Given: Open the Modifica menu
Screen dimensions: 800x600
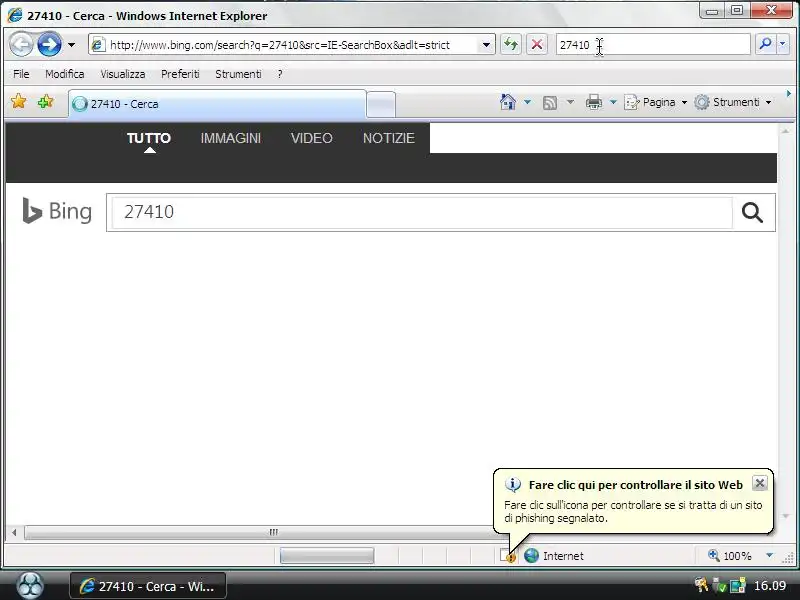Looking at the screenshot, I should 65,74.
